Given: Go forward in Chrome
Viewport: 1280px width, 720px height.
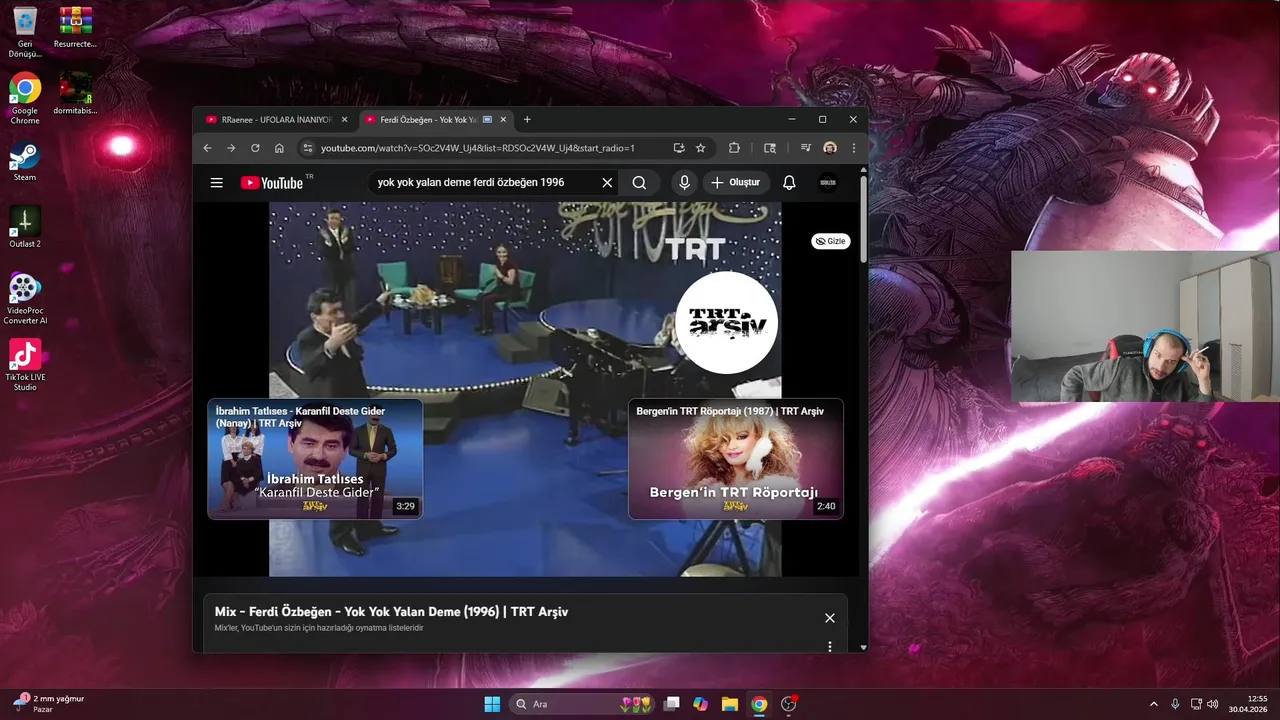Looking at the screenshot, I should (x=231, y=148).
